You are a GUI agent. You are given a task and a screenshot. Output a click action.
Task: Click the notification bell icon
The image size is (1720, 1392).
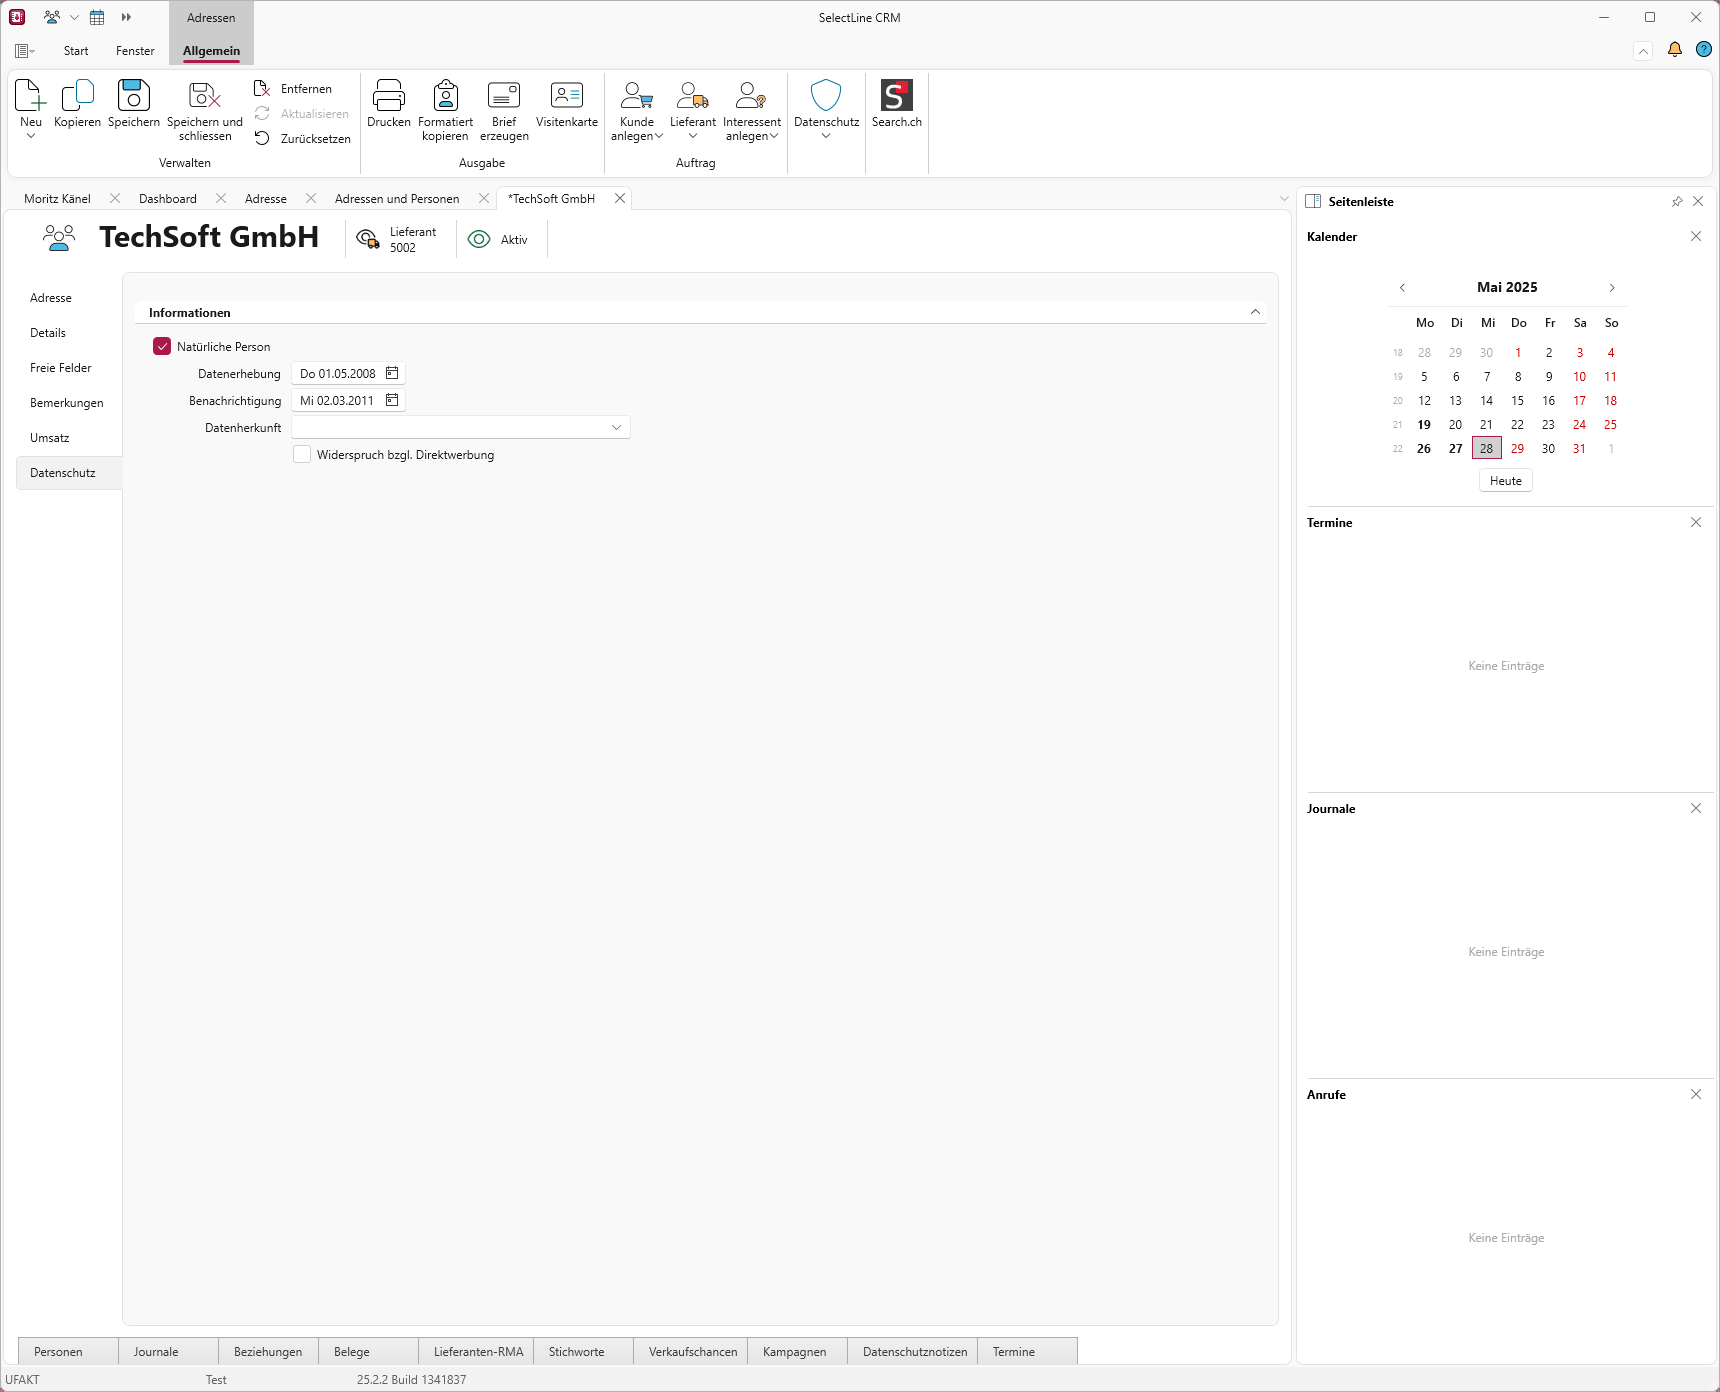(1674, 50)
